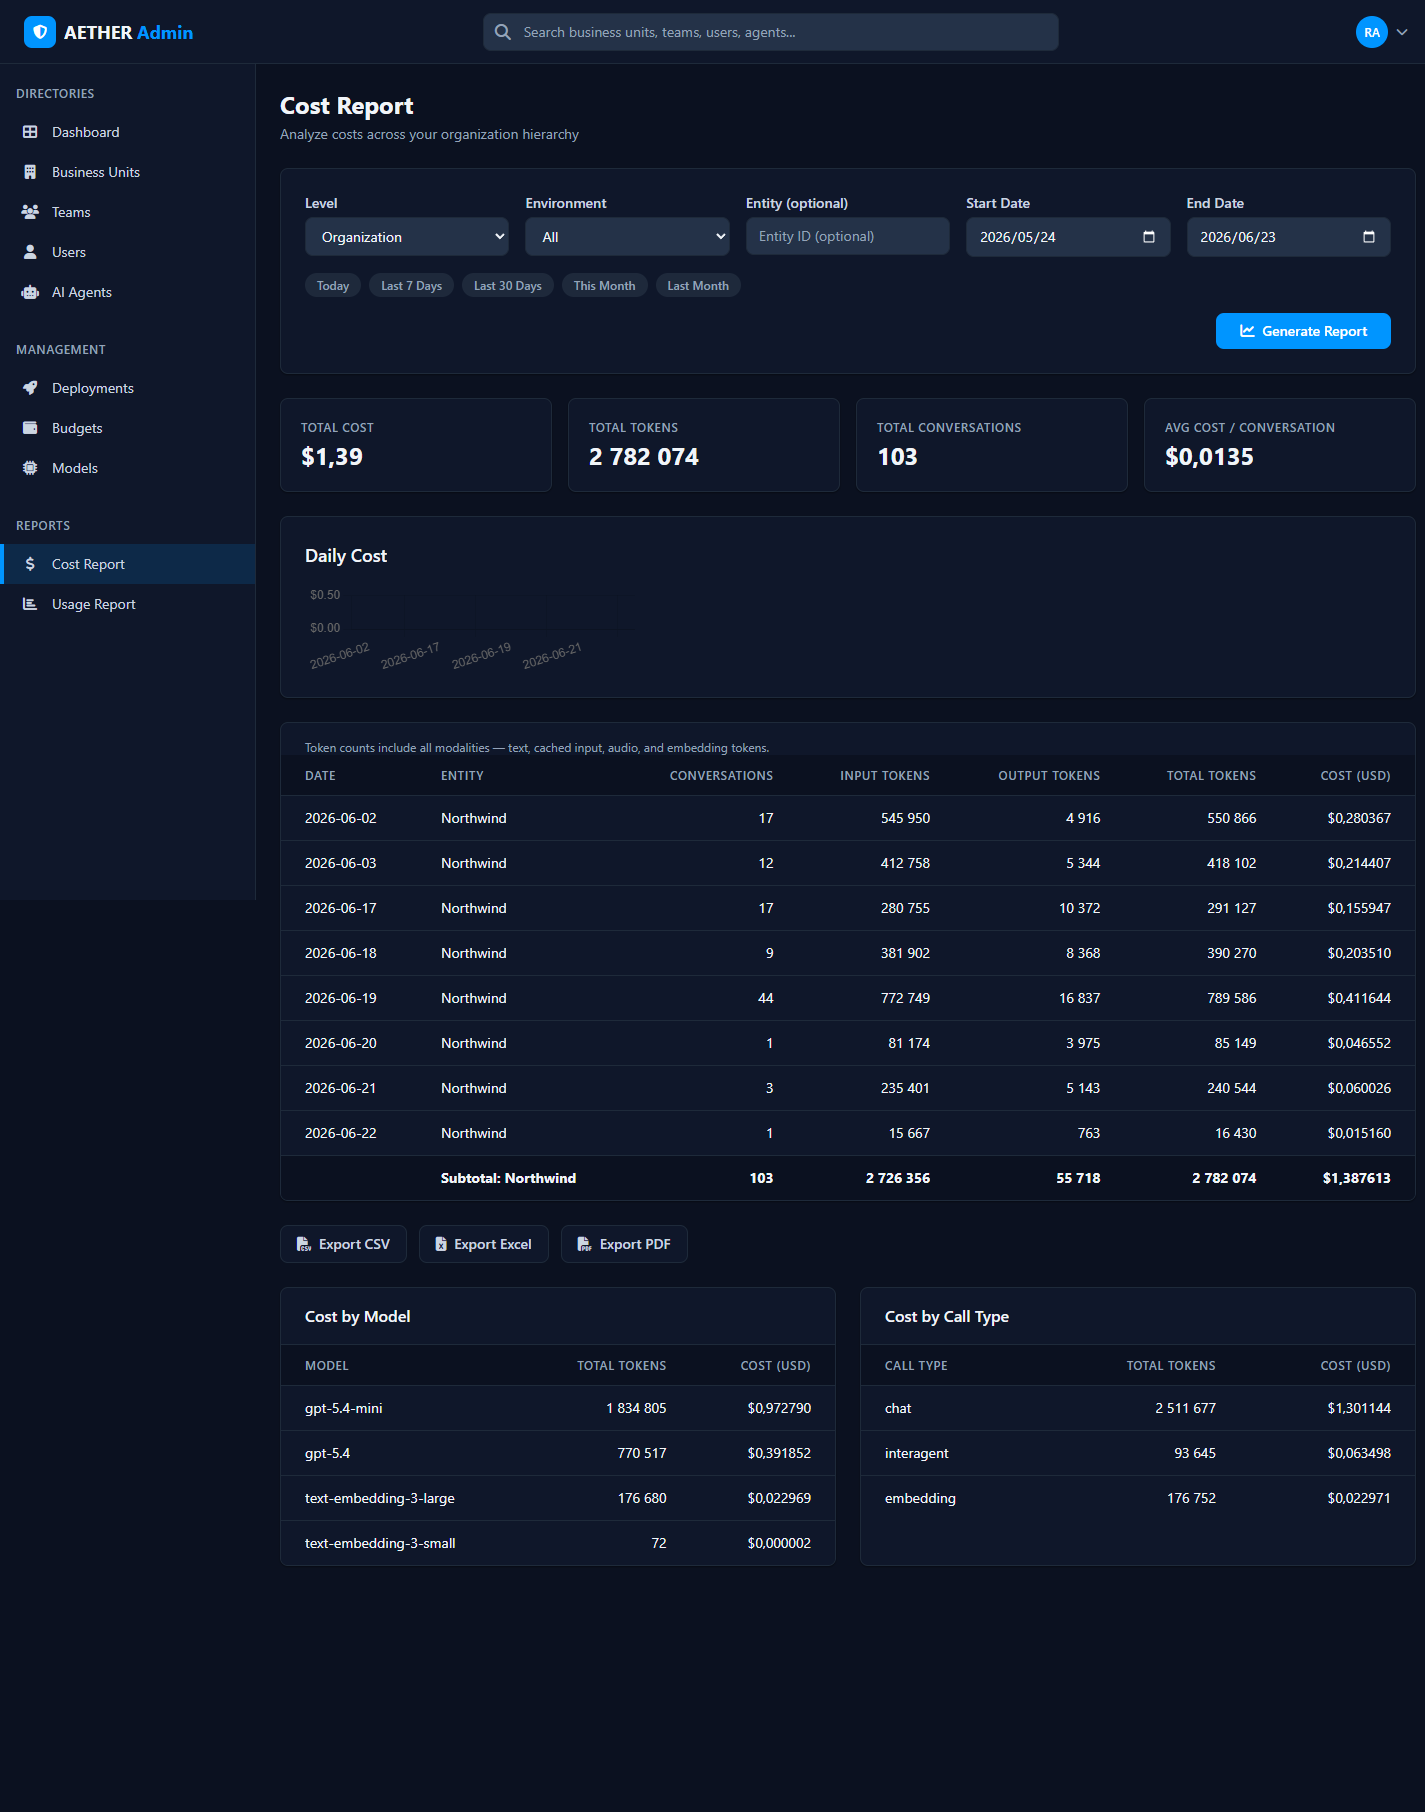Click Export Excel button
1425x1812 pixels.
tap(484, 1244)
